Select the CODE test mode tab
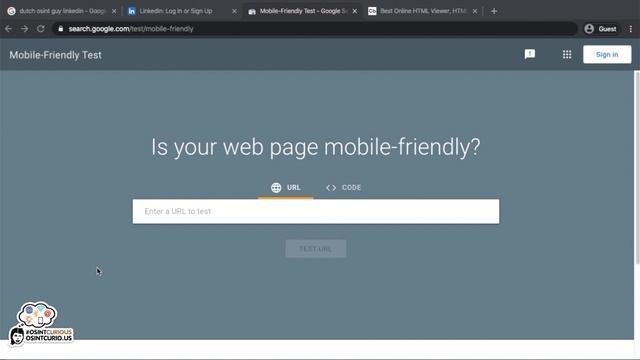 pos(343,188)
